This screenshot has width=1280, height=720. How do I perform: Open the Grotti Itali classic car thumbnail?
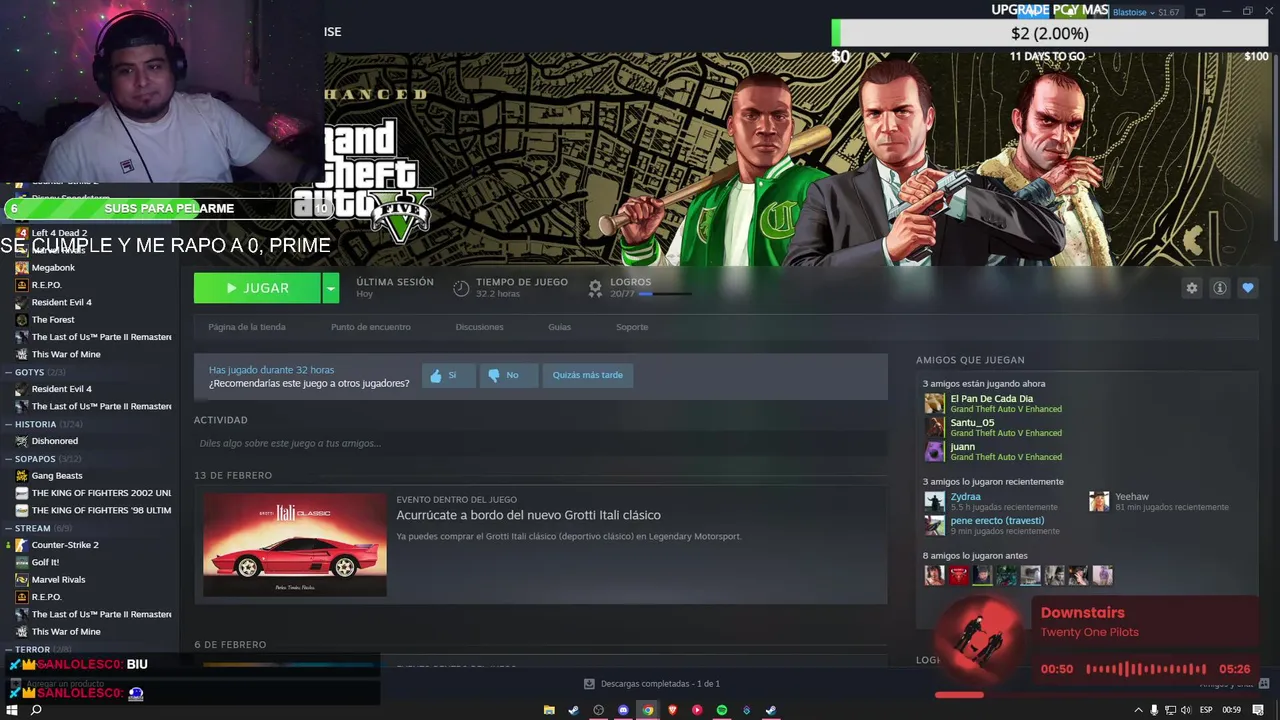294,544
